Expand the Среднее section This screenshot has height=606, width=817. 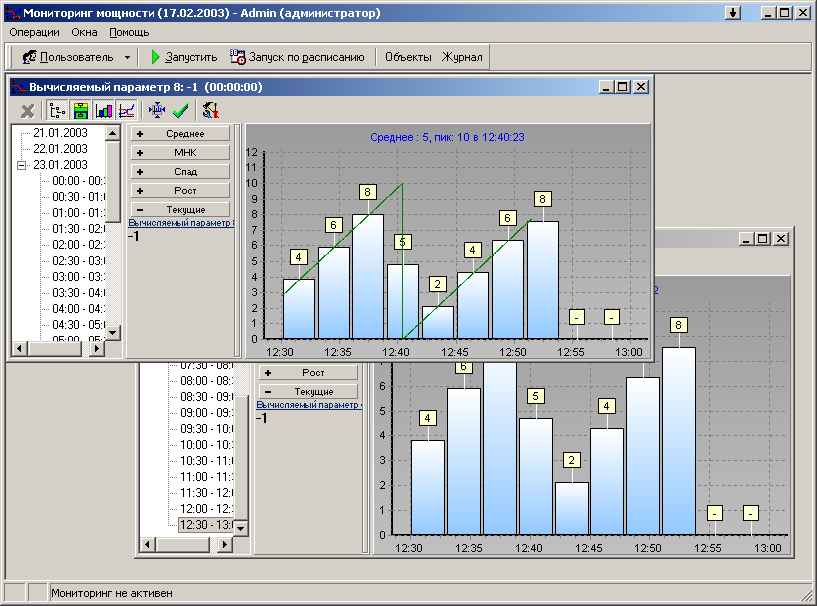180,134
